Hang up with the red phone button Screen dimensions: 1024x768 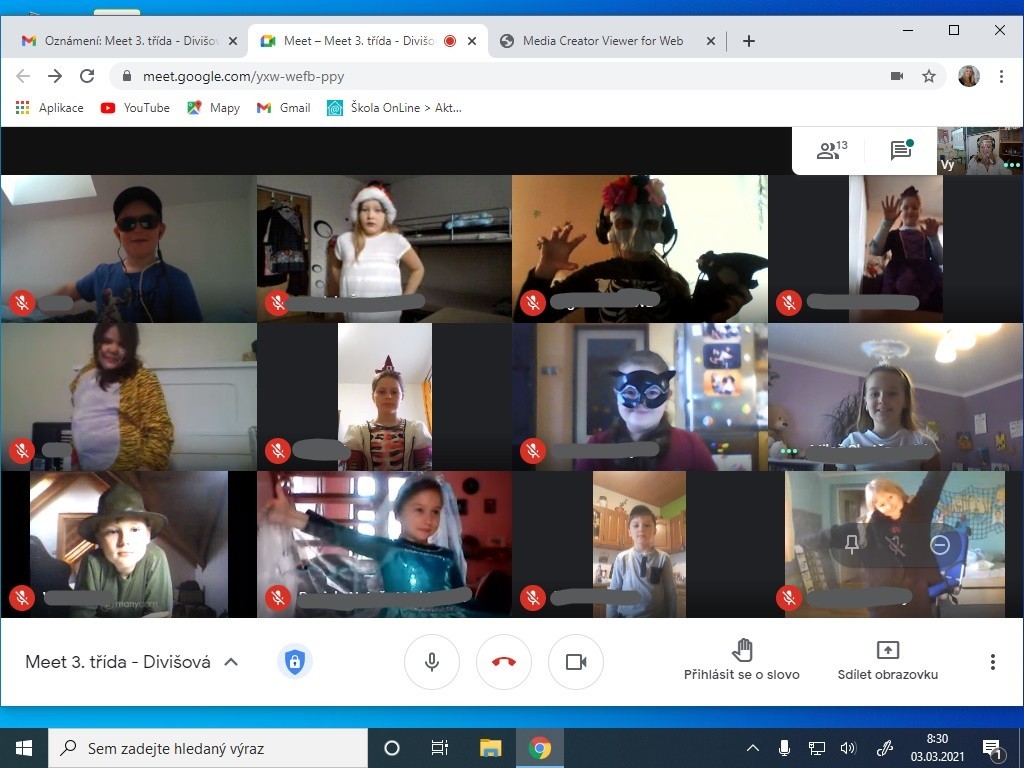[x=504, y=662]
